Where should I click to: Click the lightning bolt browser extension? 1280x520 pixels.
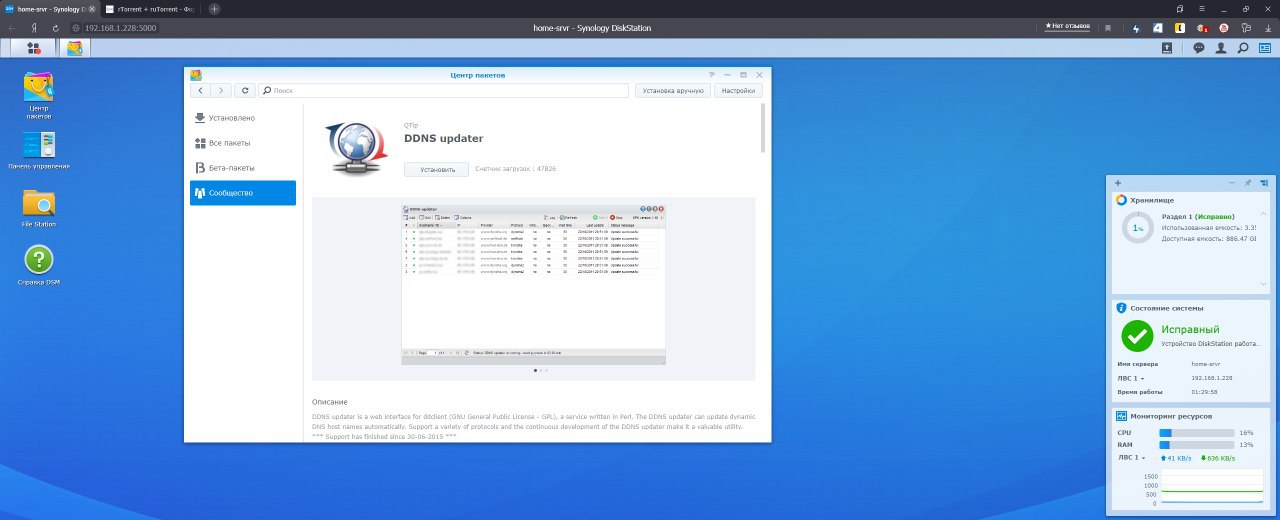coord(1136,28)
